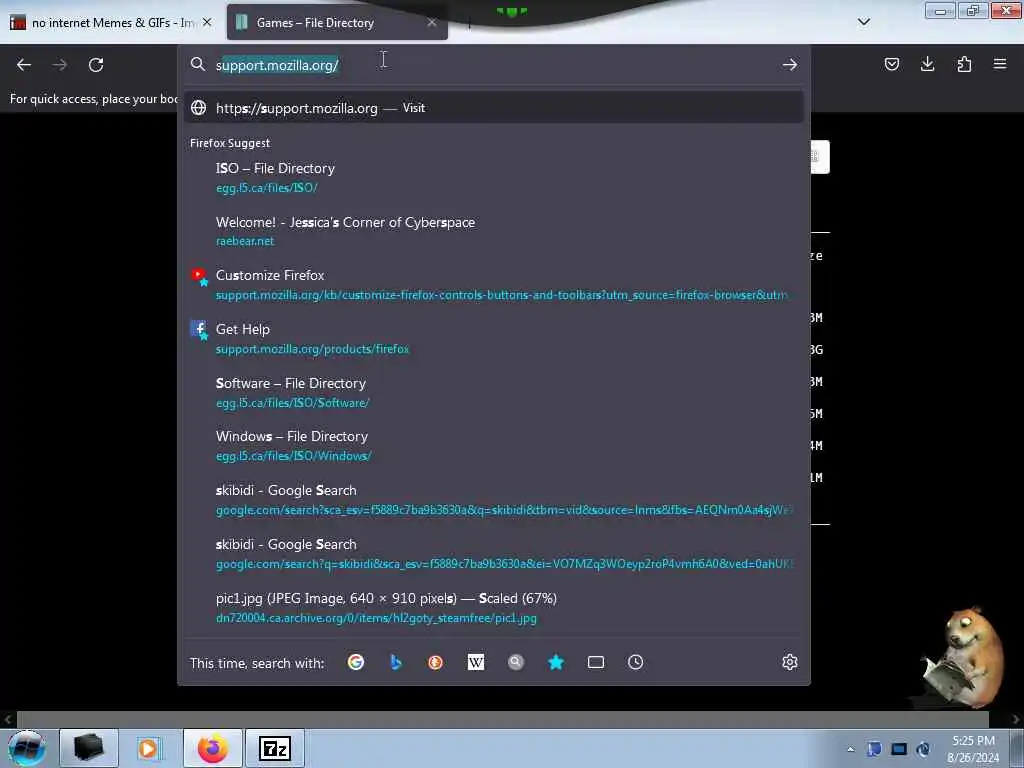Click the scrollbar left arrow
This screenshot has height=768, width=1024.
[x=7, y=719]
